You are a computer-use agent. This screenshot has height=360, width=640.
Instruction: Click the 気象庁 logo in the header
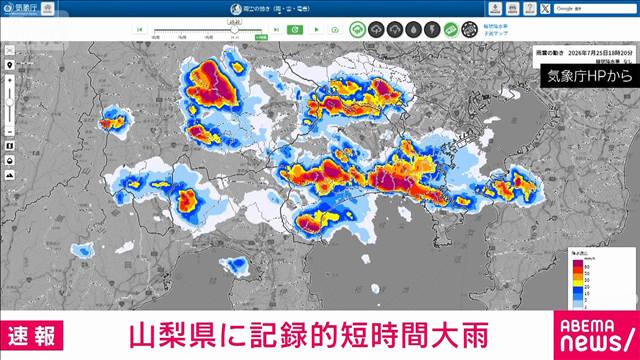[x=20, y=8]
